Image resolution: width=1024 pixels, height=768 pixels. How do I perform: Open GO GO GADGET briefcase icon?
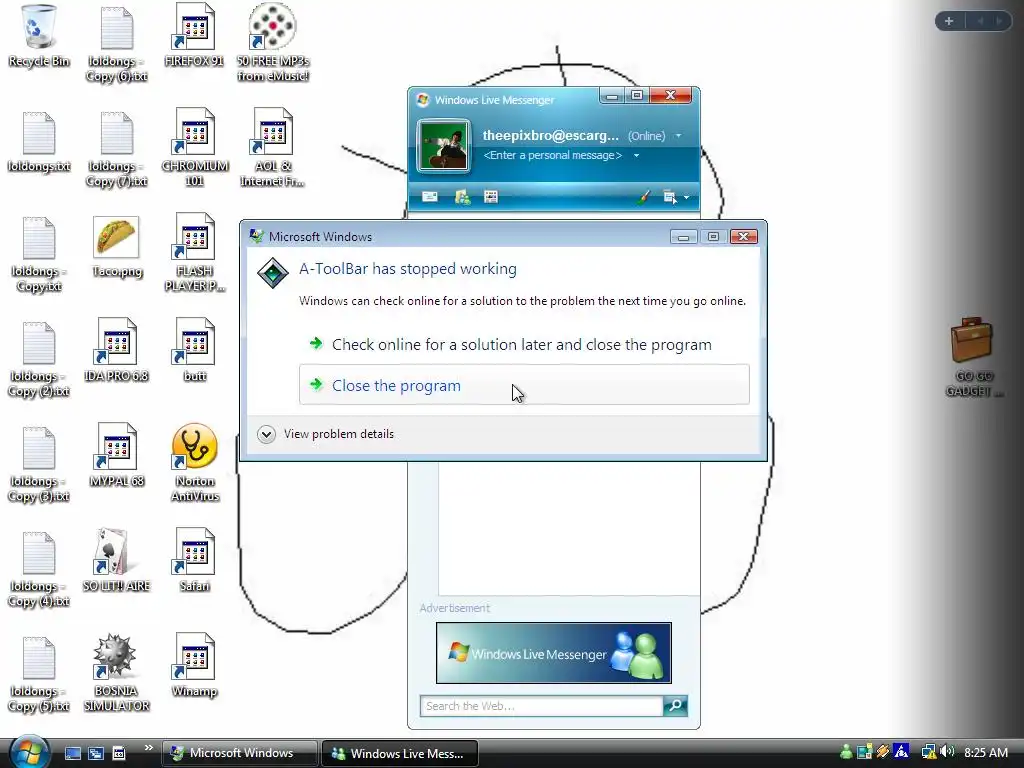point(972,340)
